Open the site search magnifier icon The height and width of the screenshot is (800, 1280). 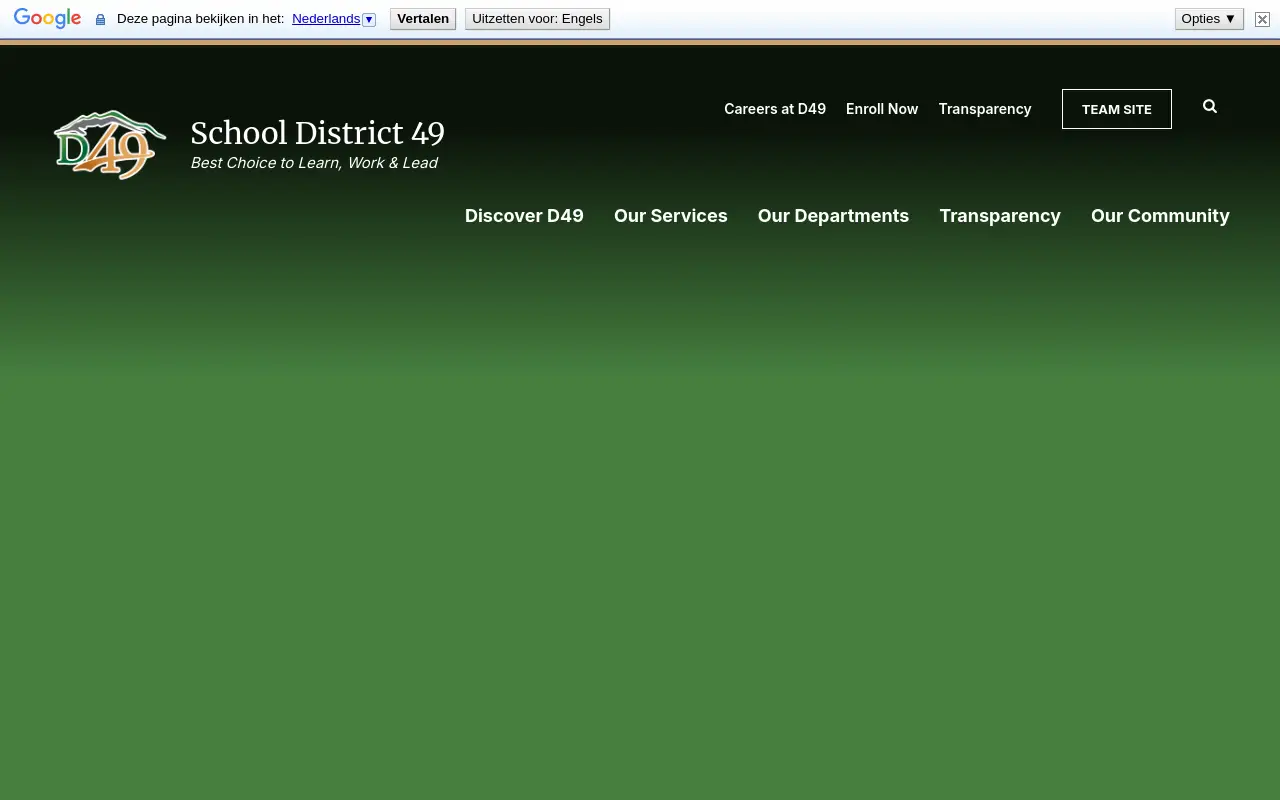1210,107
